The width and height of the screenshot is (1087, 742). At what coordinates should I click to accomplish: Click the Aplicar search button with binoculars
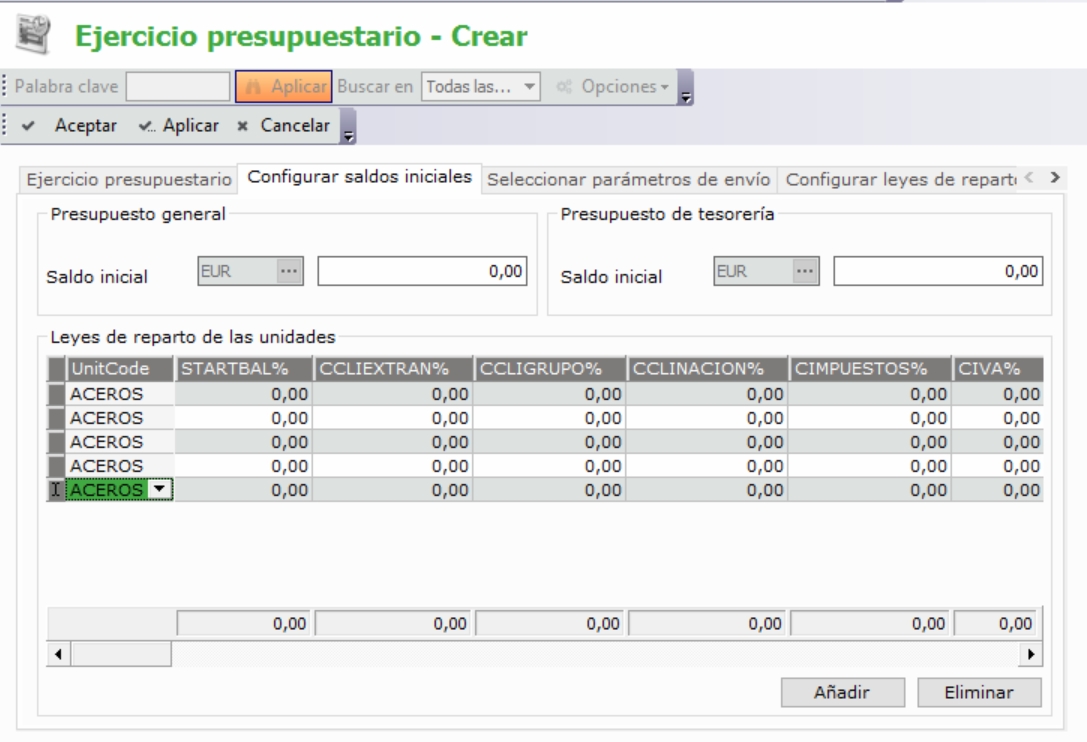tap(283, 87)
